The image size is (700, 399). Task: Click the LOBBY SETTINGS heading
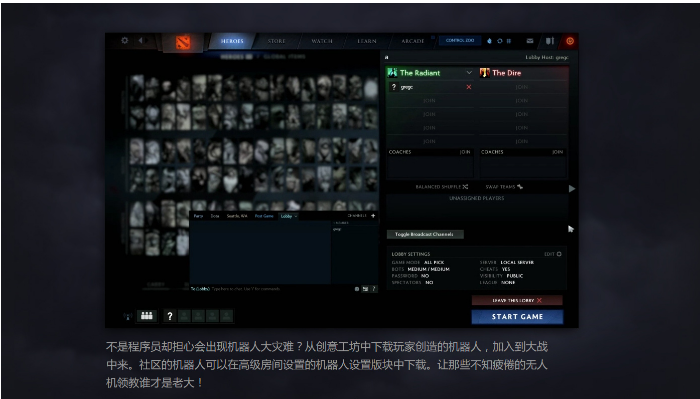click(411, 254)
